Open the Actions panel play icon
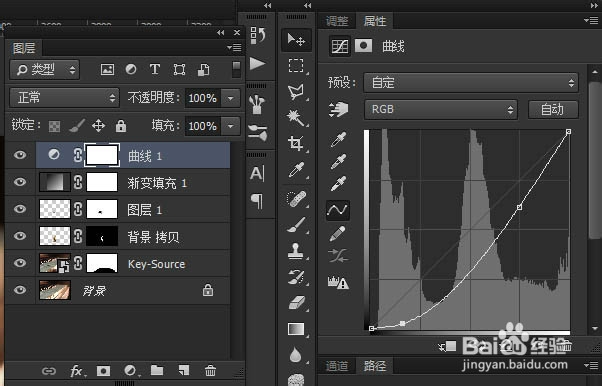 [x=258, y=64]
